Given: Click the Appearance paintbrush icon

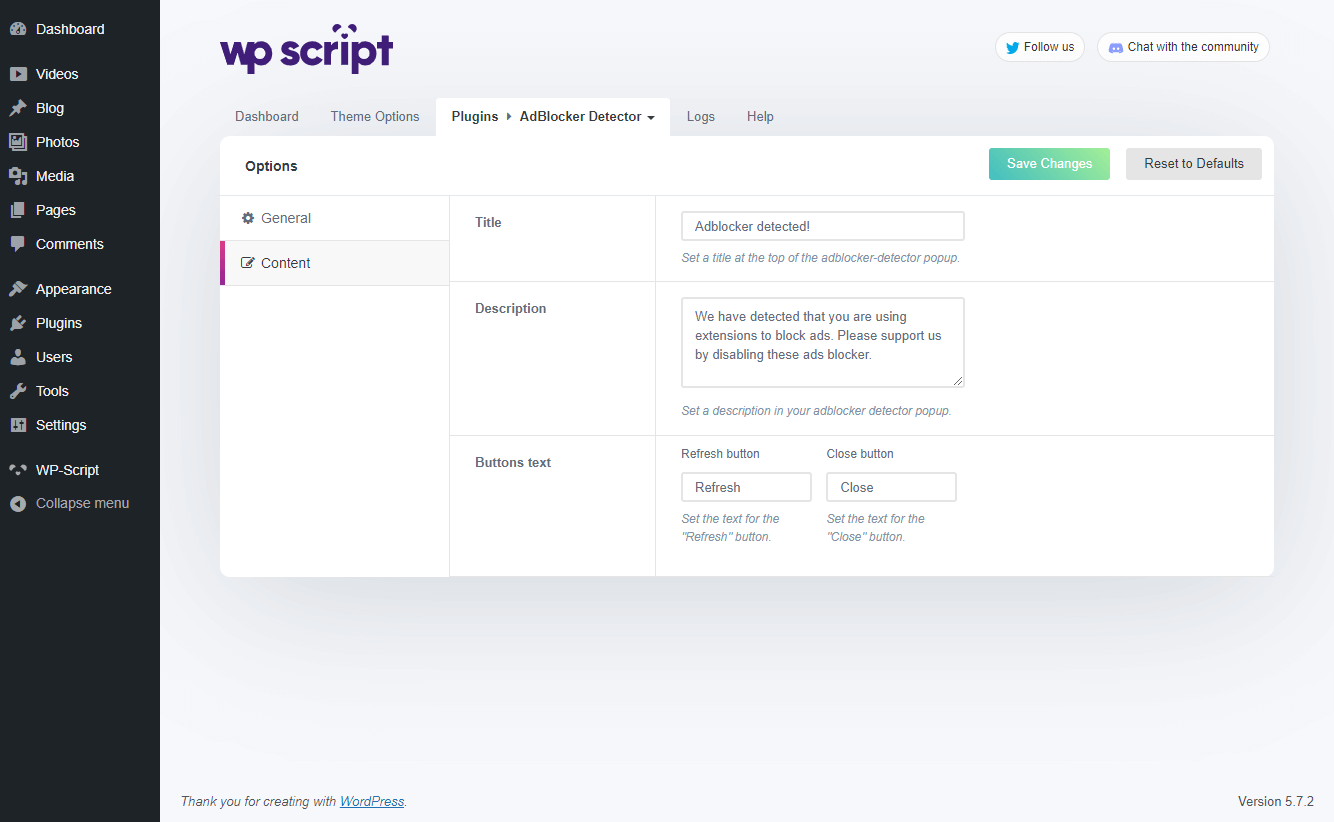Looking at the screenshot, I should point(18,289).
